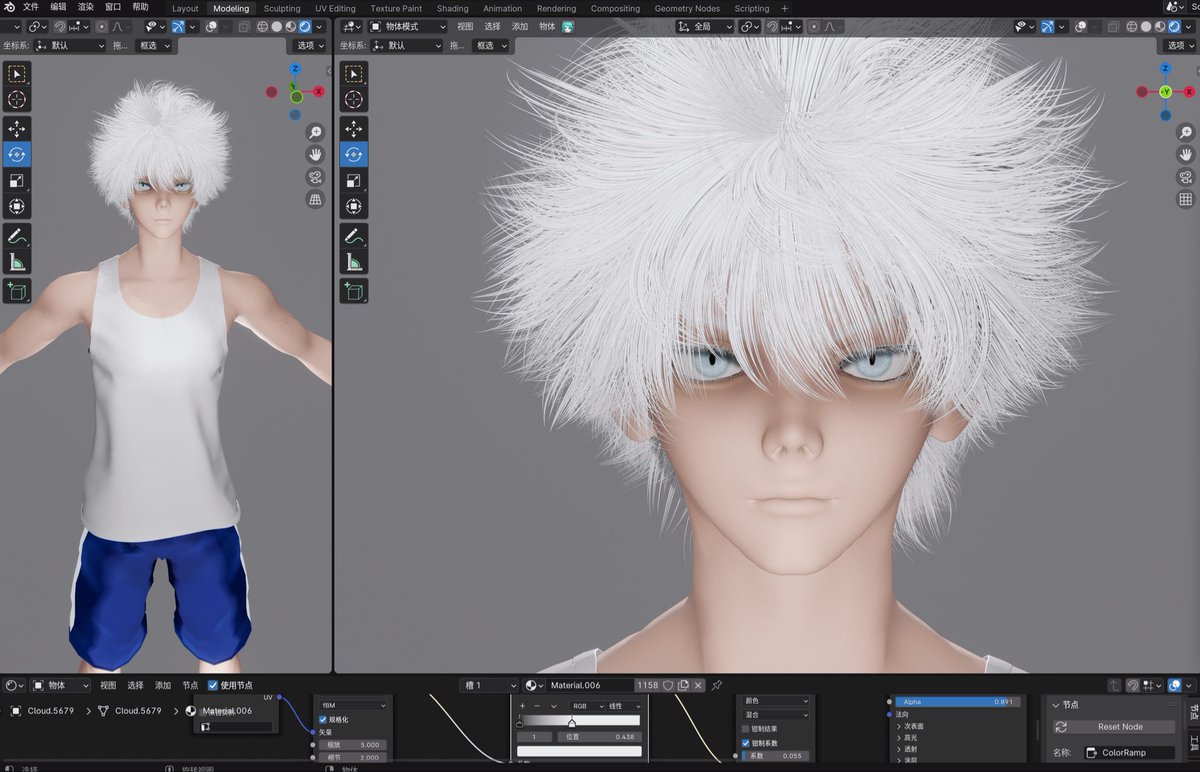Open the 全局 orientation dropdown

(x=704, y=27)
